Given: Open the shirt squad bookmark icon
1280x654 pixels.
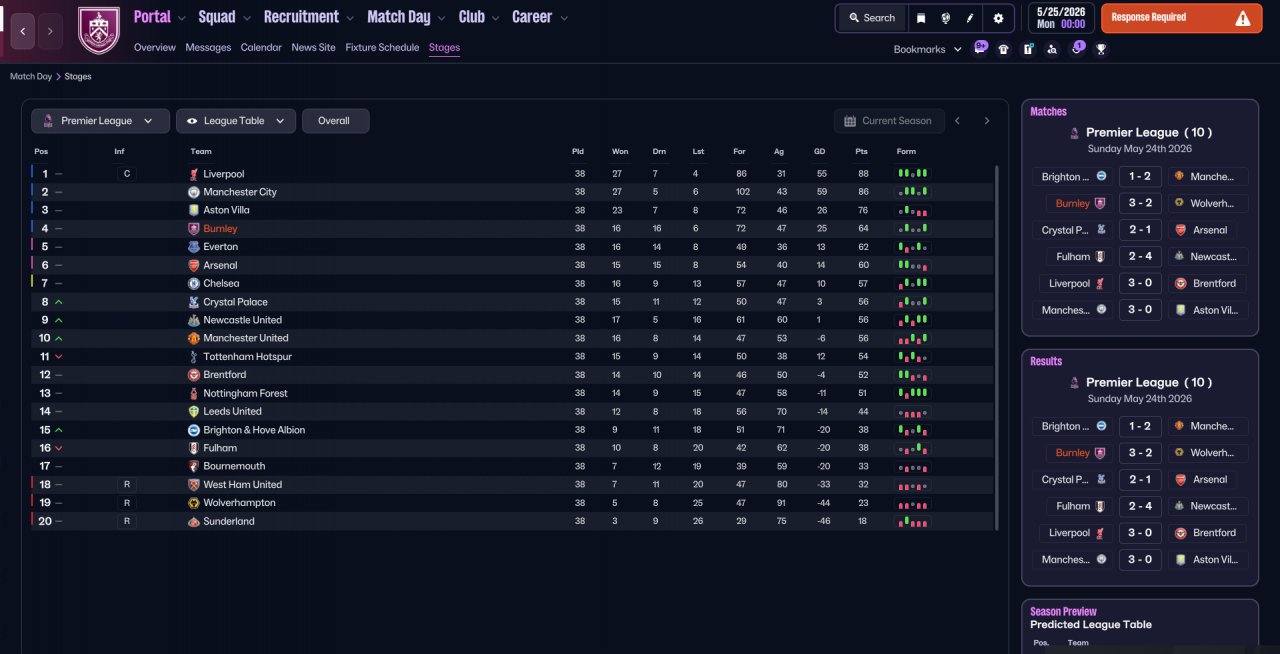Looking at the screenshot, I should click(1004, 49).
